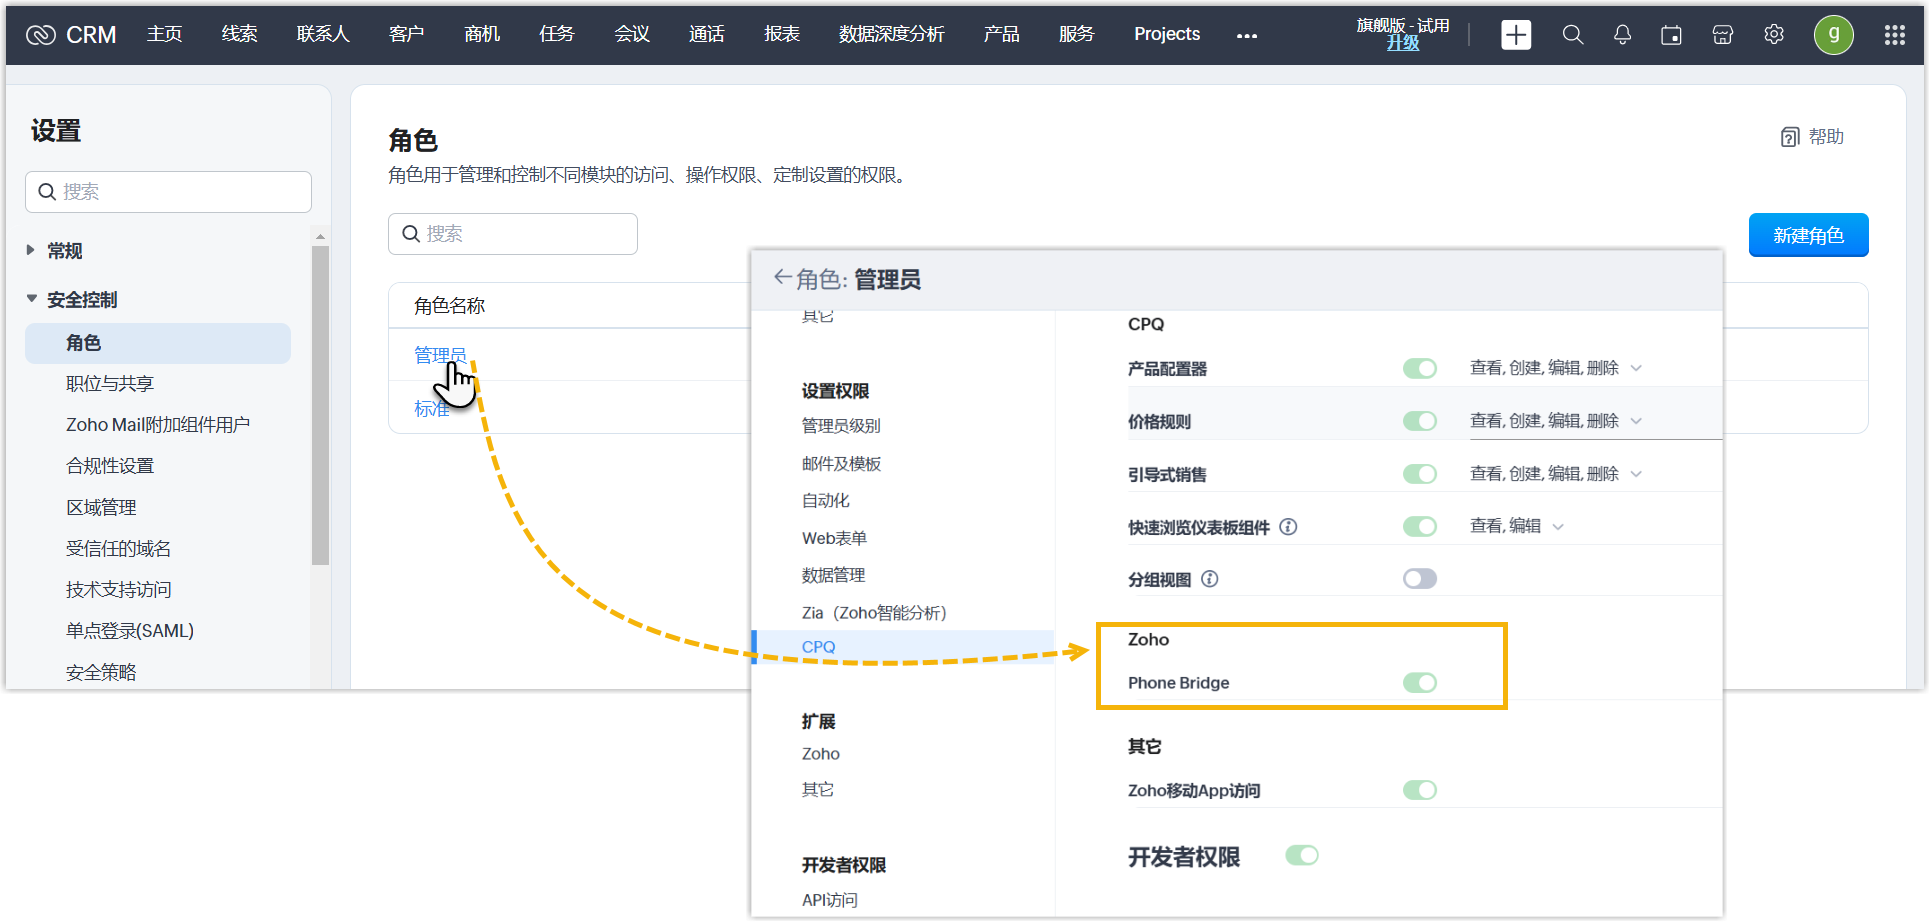Viewport: 1930px width, 922px height.
Task: Open the 报表 menu in the top bar
Action: [781, 34]
